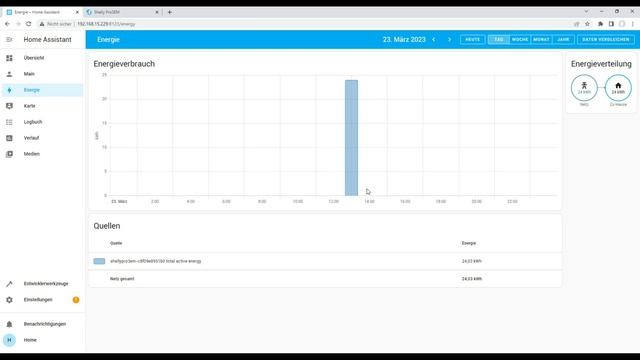Select the WOCHE period view

tap(520, 40)
